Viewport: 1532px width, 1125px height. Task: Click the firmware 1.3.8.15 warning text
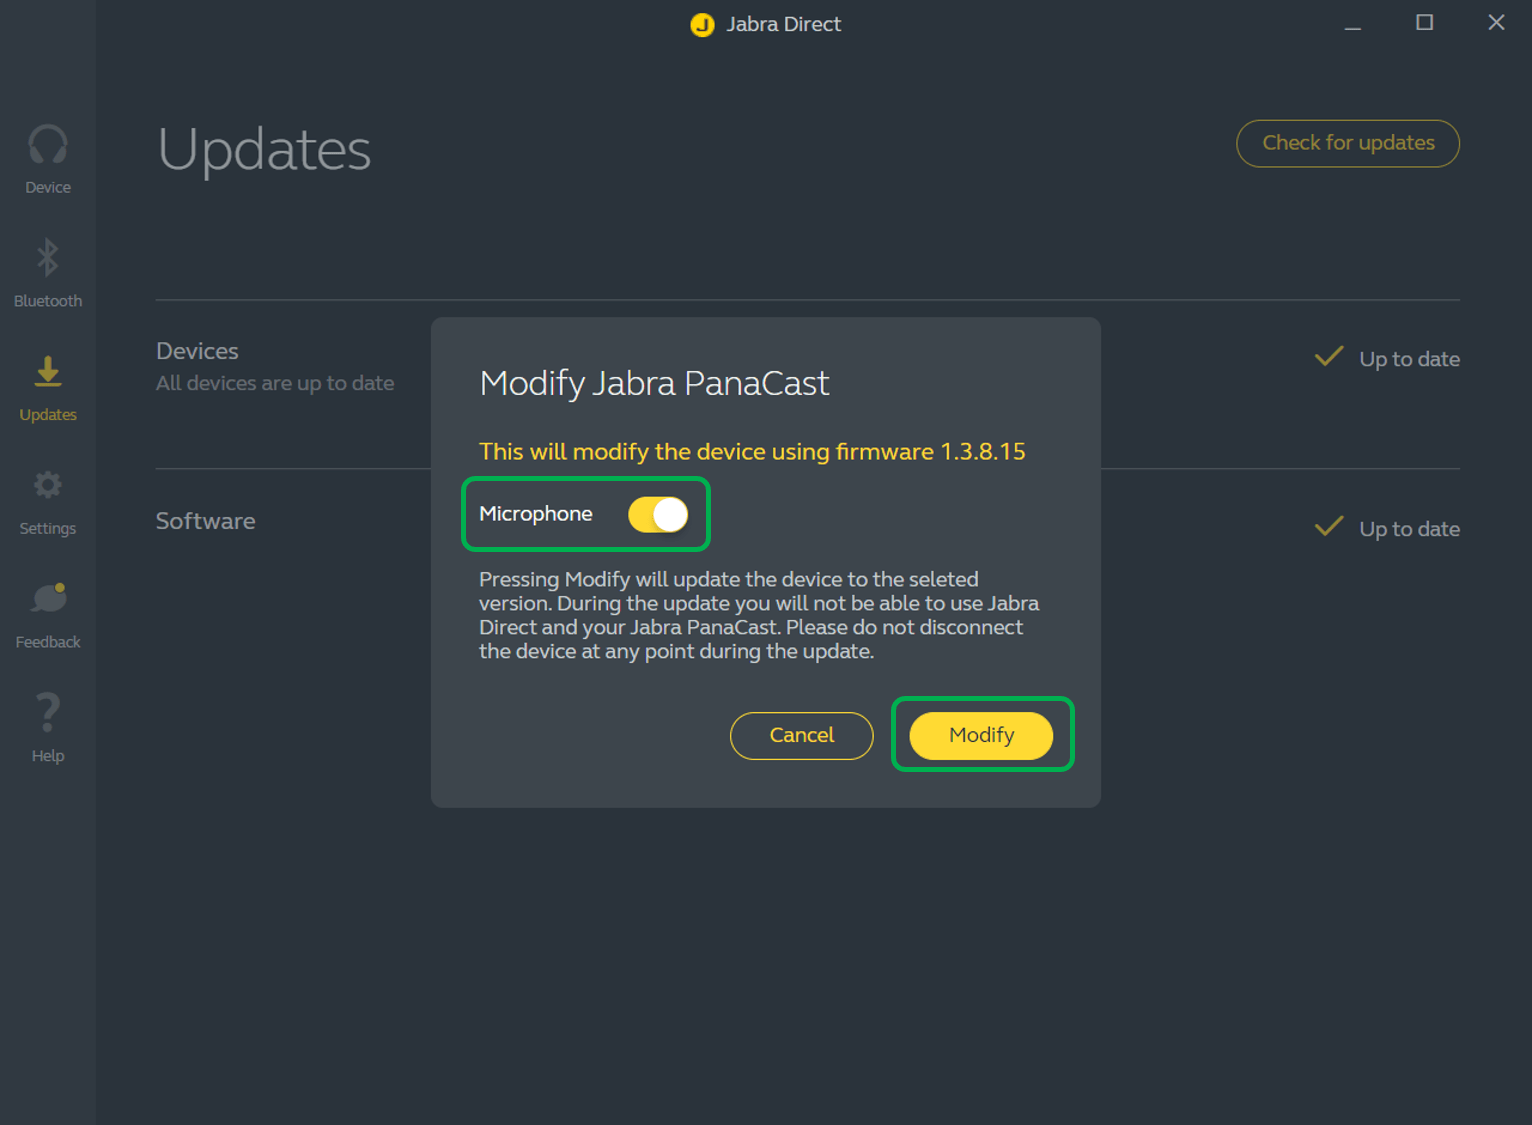[x=752, y=452]
